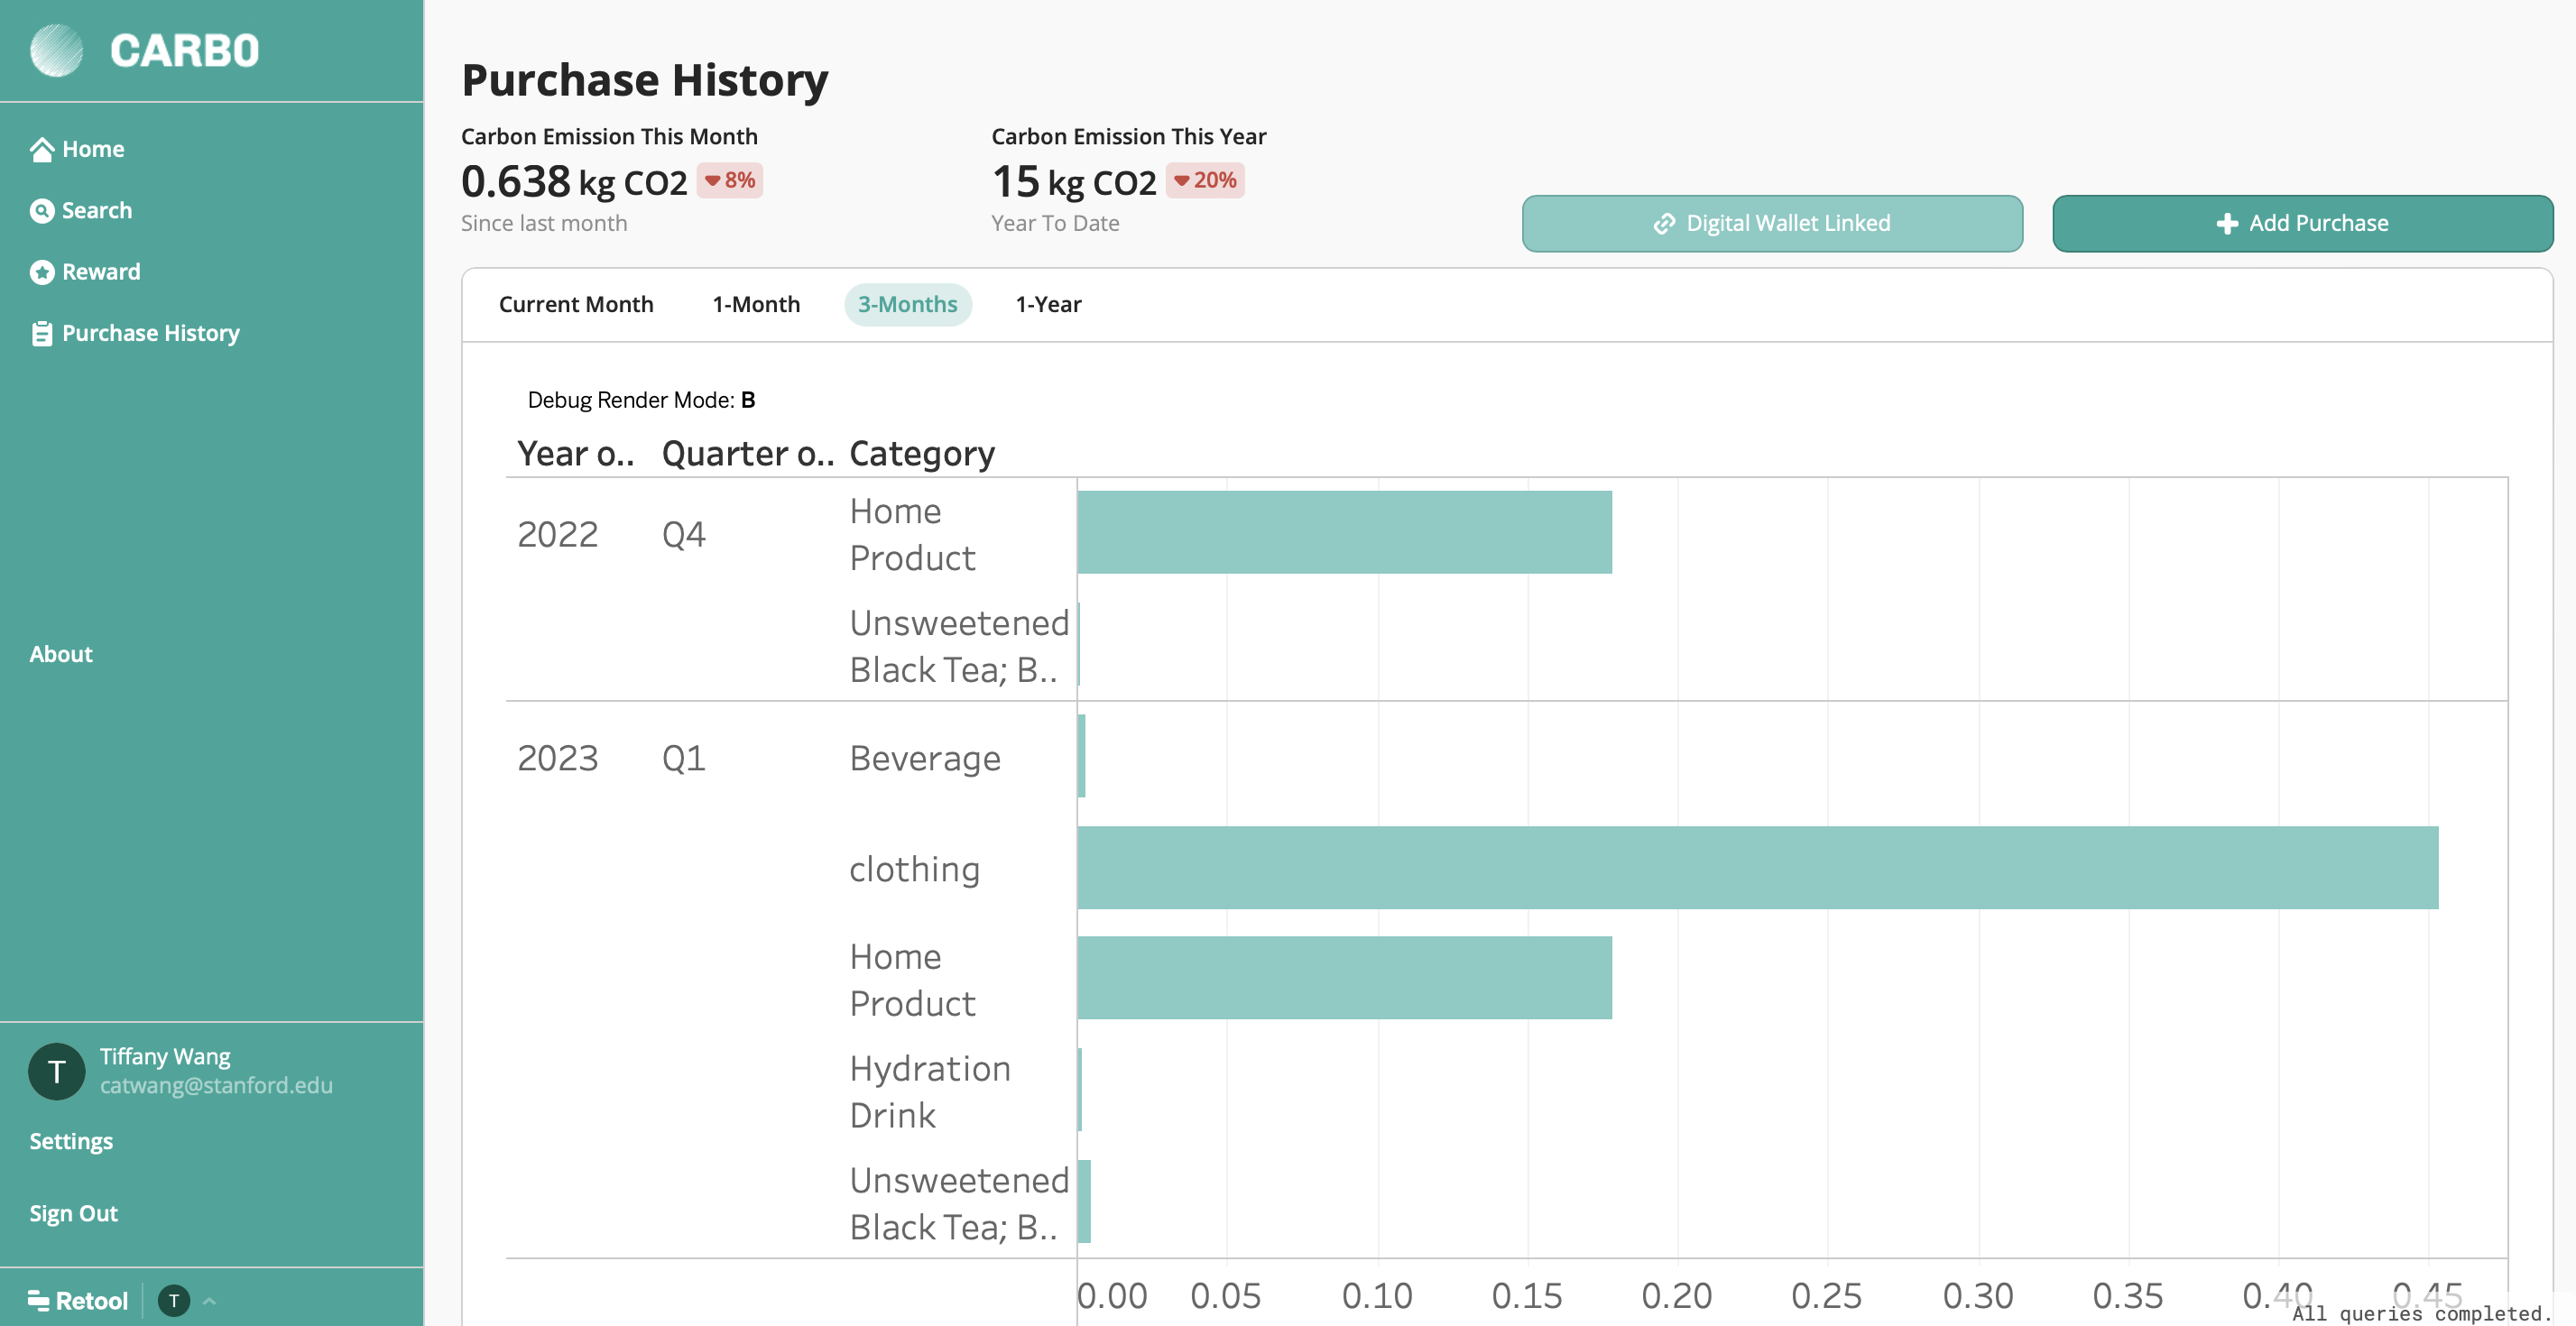The image size is (2576, 1326).
Task: Click the Digital Wallet Linked button
Action: 1771,223
